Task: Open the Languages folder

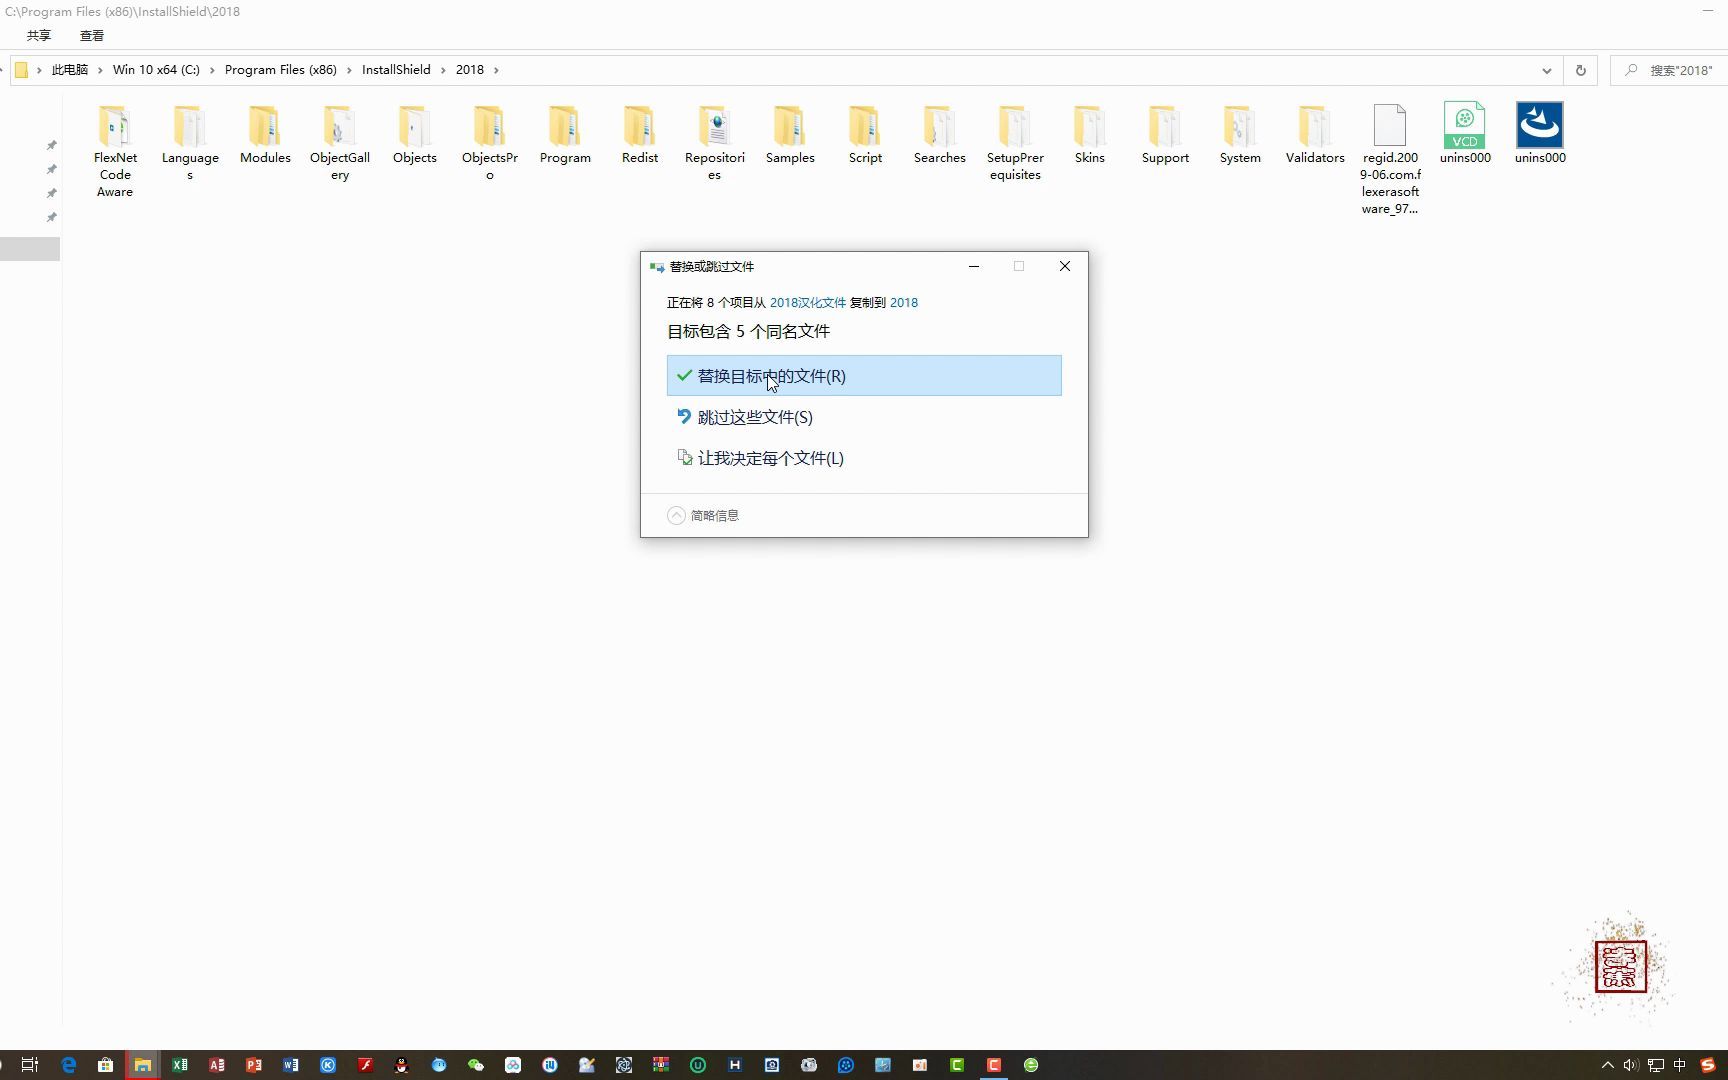Action: coord(190,142)
